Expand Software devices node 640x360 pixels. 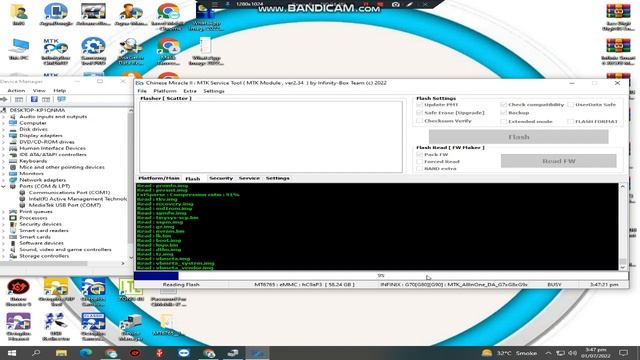coord(4,243)
